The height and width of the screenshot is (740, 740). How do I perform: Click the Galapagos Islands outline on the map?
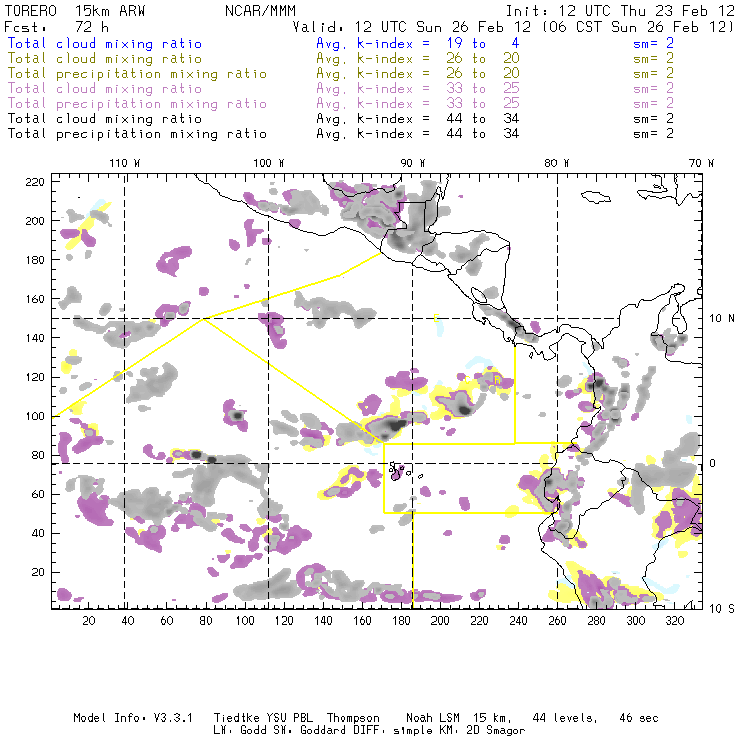click(397, 469)
